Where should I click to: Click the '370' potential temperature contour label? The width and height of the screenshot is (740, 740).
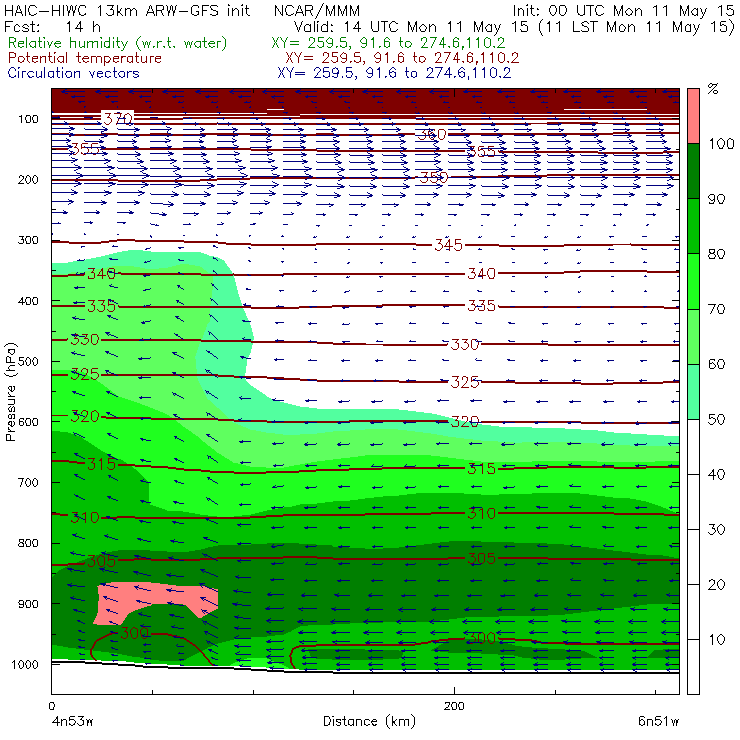tap(118, 118)
